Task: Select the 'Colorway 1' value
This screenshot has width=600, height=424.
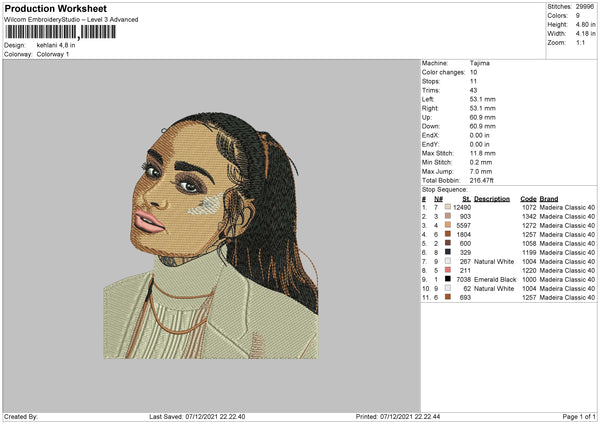Action: [x=53, y=54]
